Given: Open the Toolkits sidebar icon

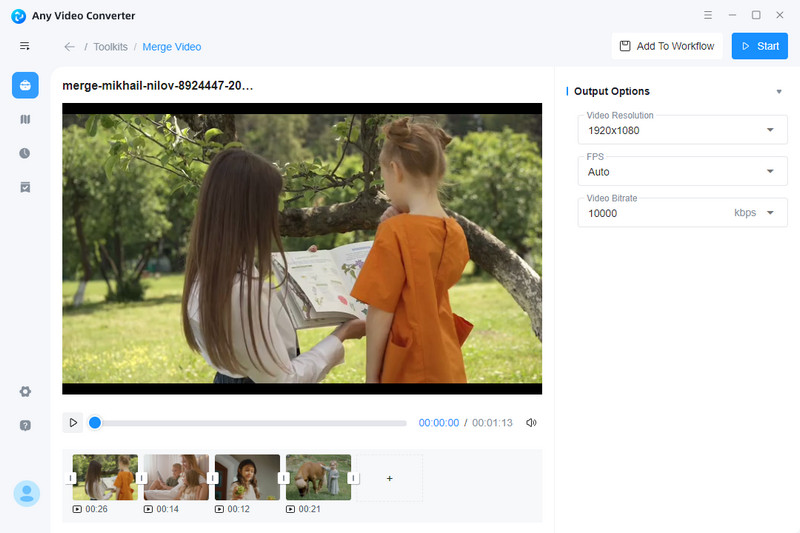Looking at the screenshot, I should coord(25,85).
